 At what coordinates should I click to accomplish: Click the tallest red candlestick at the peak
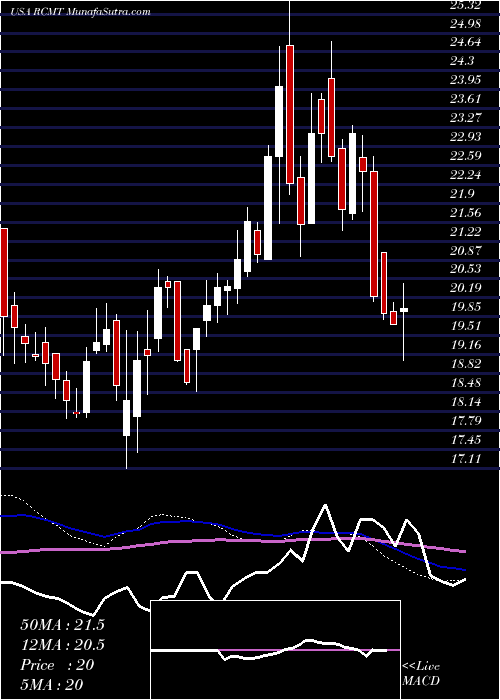(290, 114)
